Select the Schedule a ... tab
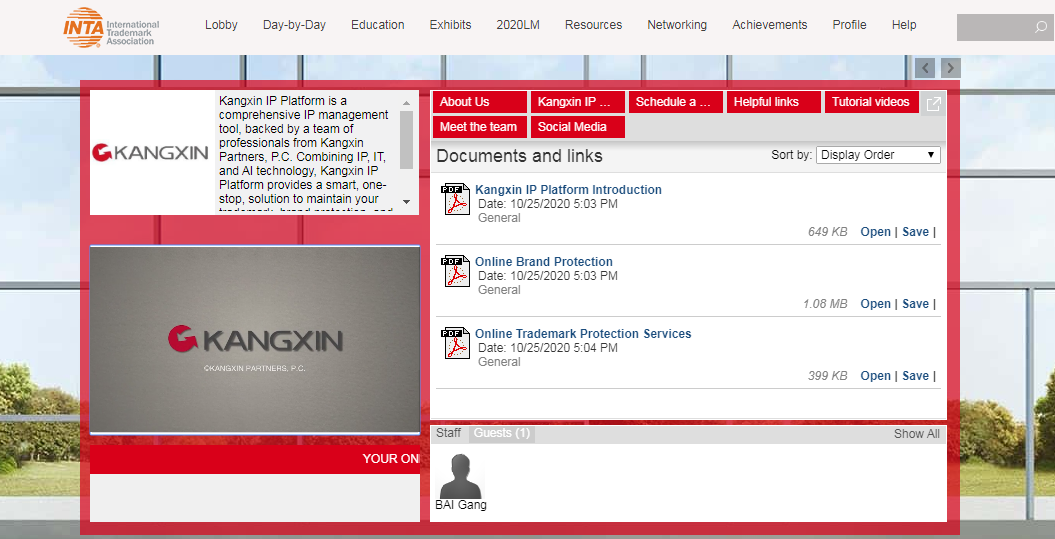 676,102
